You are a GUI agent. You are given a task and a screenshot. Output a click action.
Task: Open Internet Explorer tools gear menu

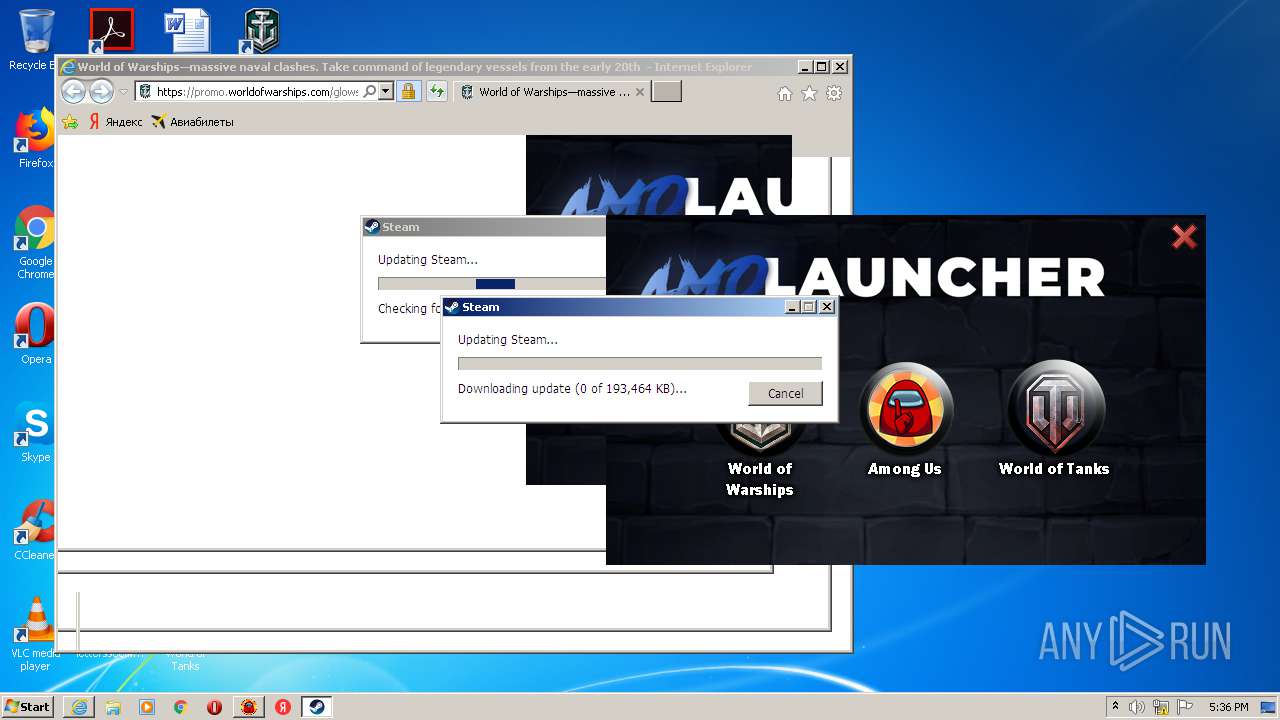(834, 93)
